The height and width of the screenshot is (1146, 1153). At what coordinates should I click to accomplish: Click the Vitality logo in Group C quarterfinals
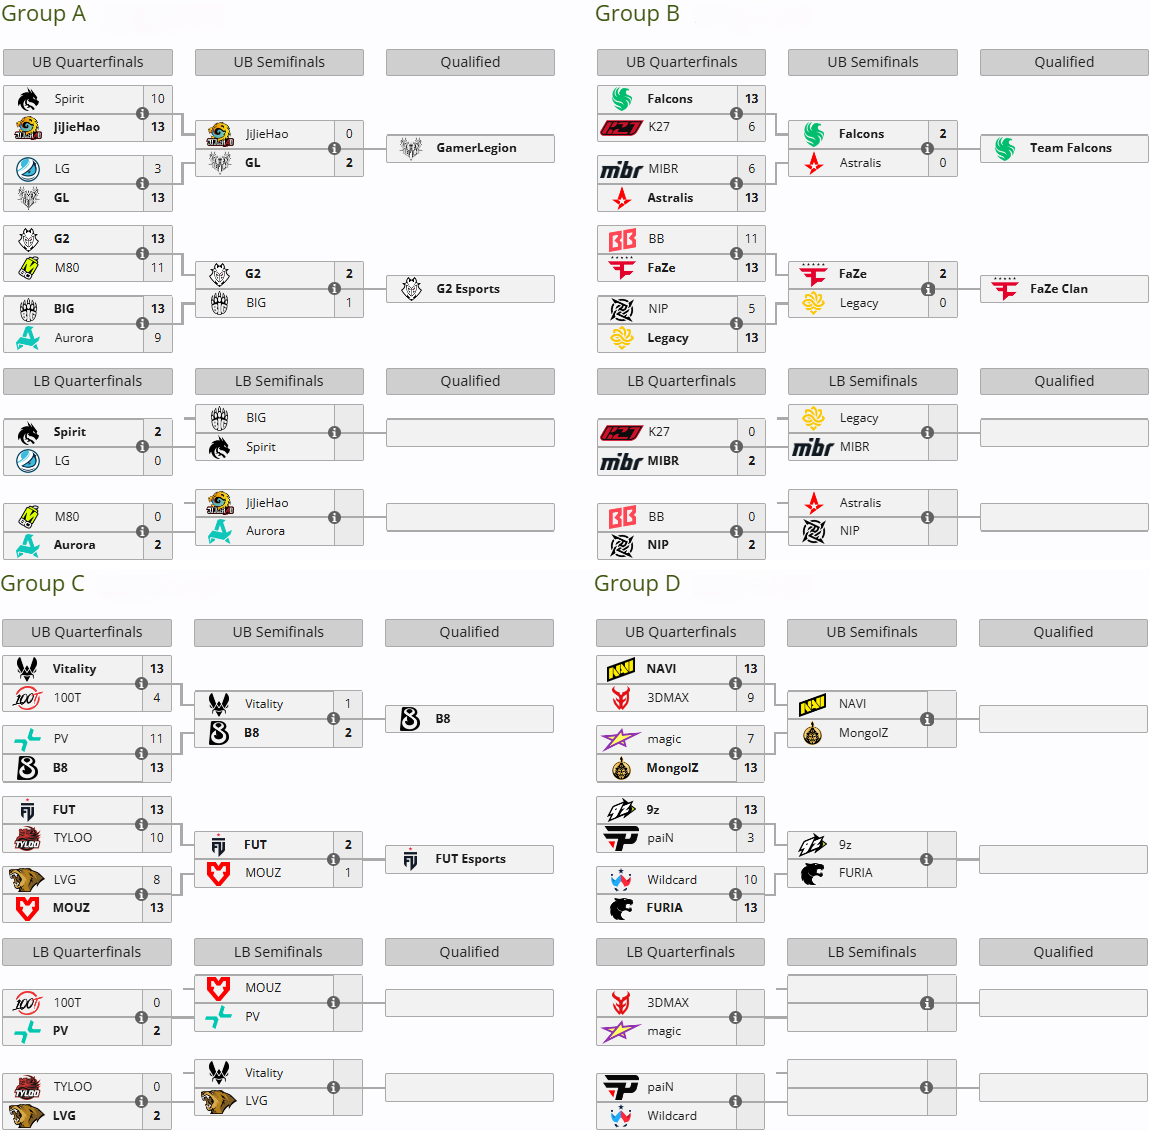pos(27,669)
